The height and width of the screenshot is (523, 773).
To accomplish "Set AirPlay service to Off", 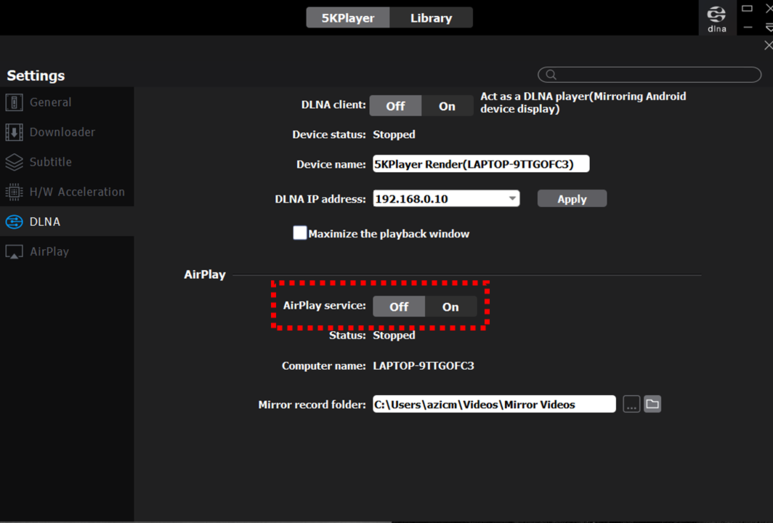I will tap(399, 307).
